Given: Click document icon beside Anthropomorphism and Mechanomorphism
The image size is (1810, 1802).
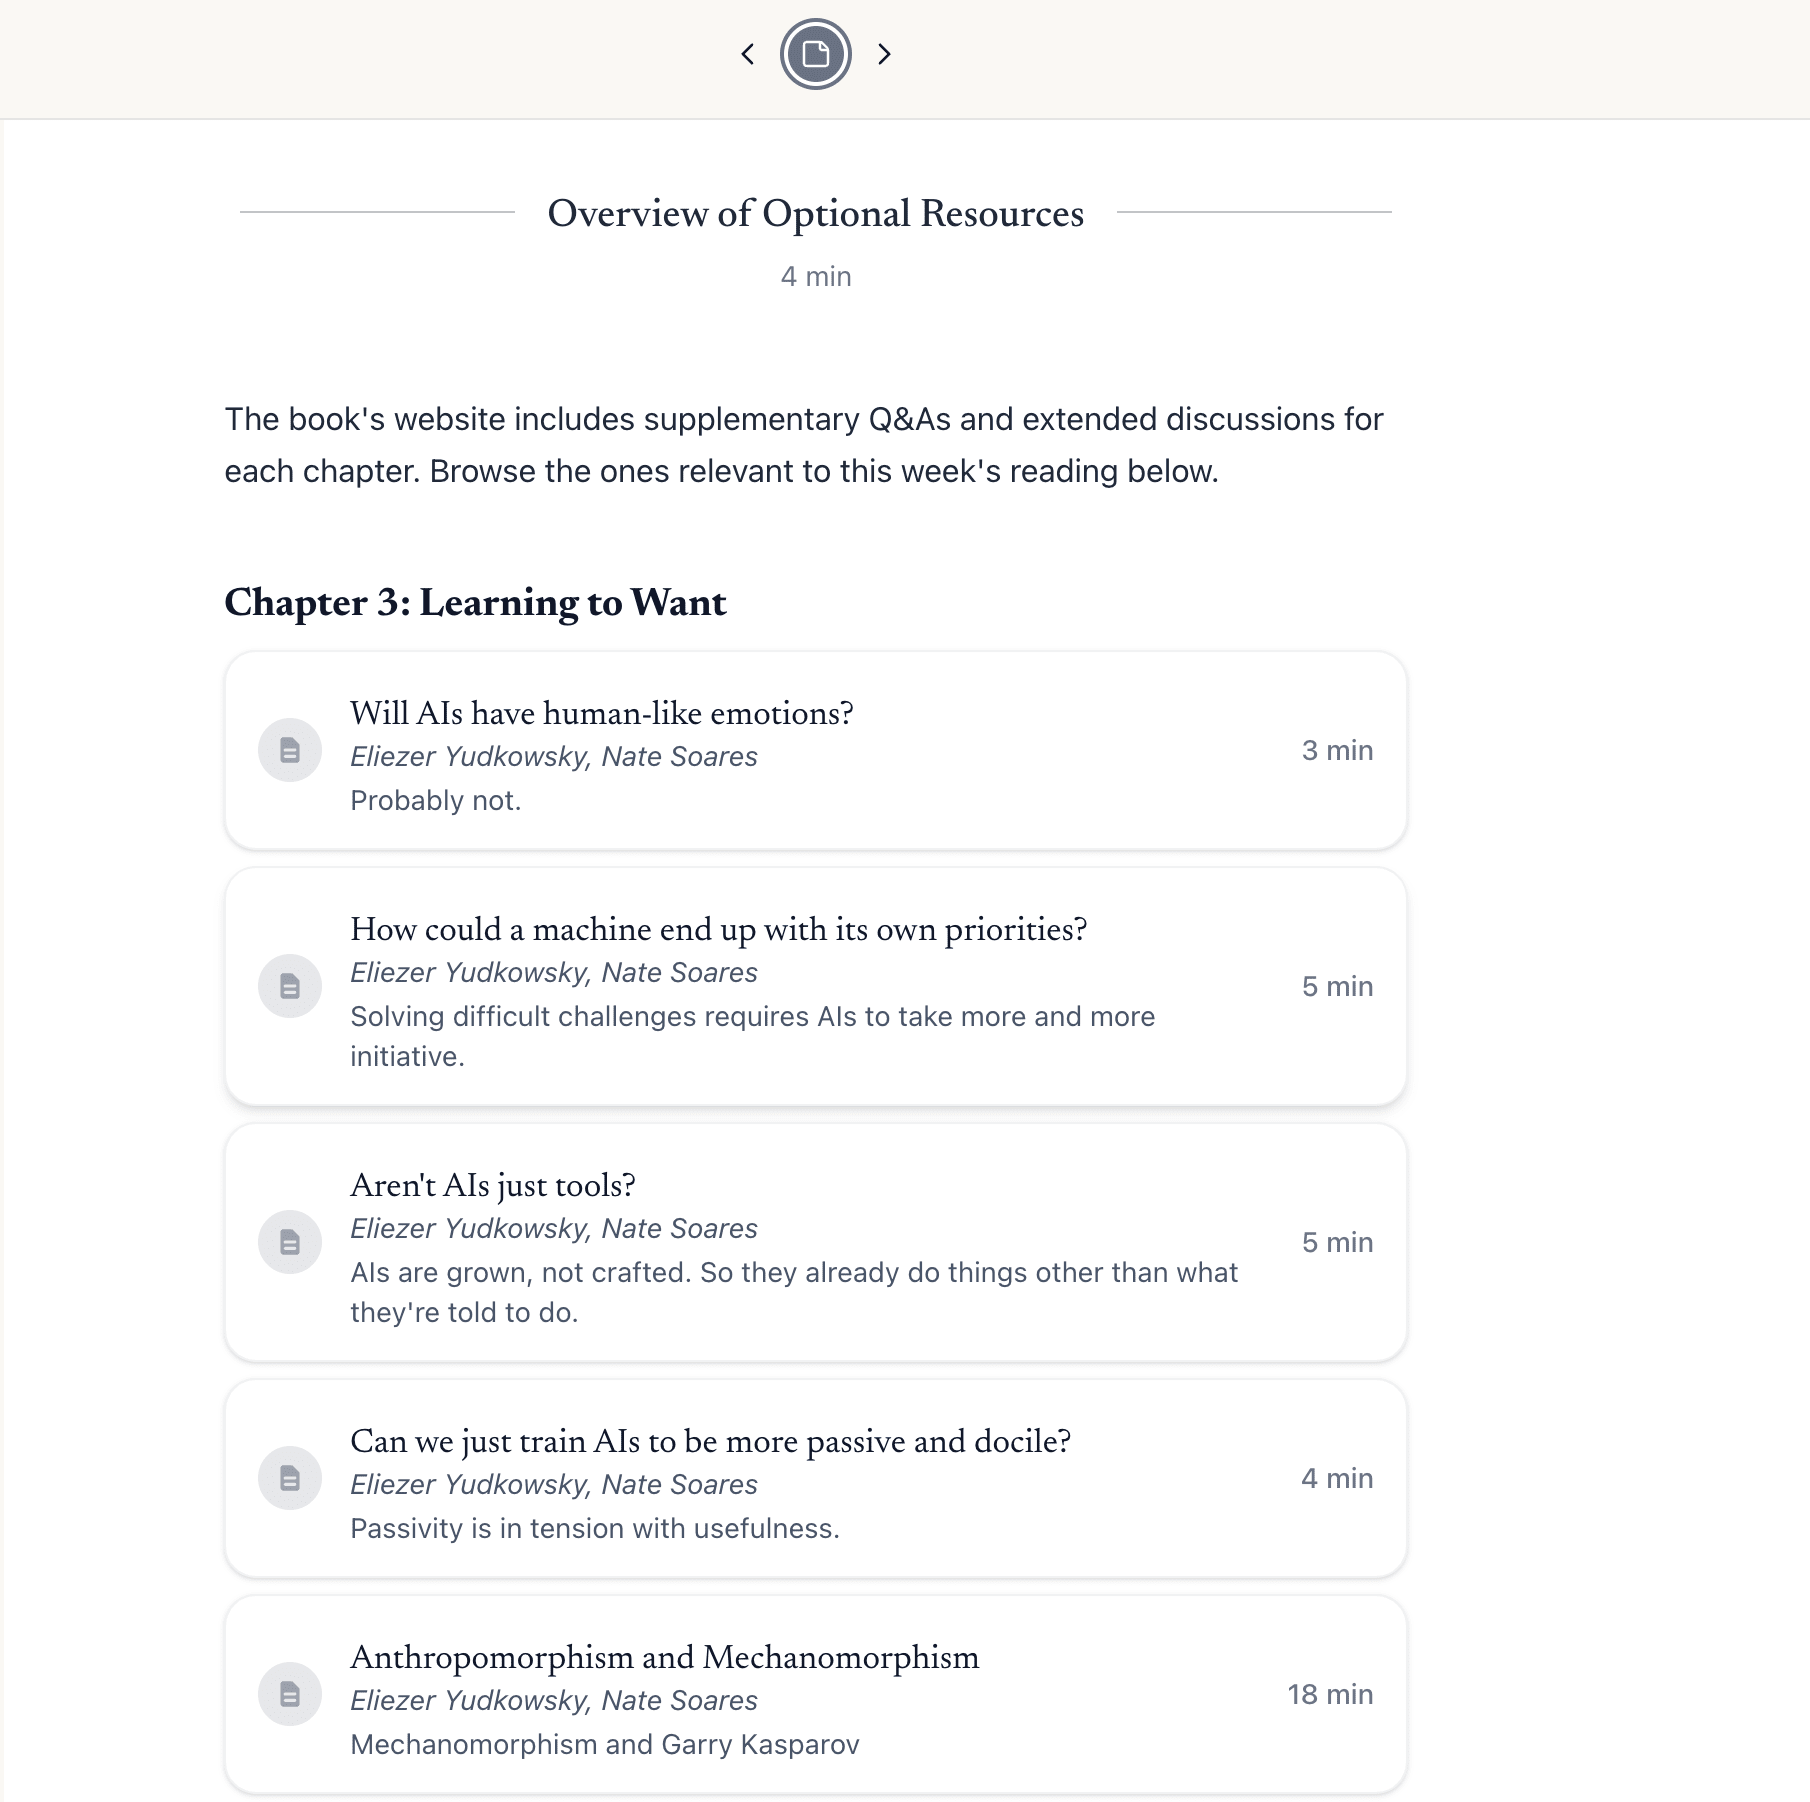Looking at the screenshot, I should click(x=290, y=1694).
